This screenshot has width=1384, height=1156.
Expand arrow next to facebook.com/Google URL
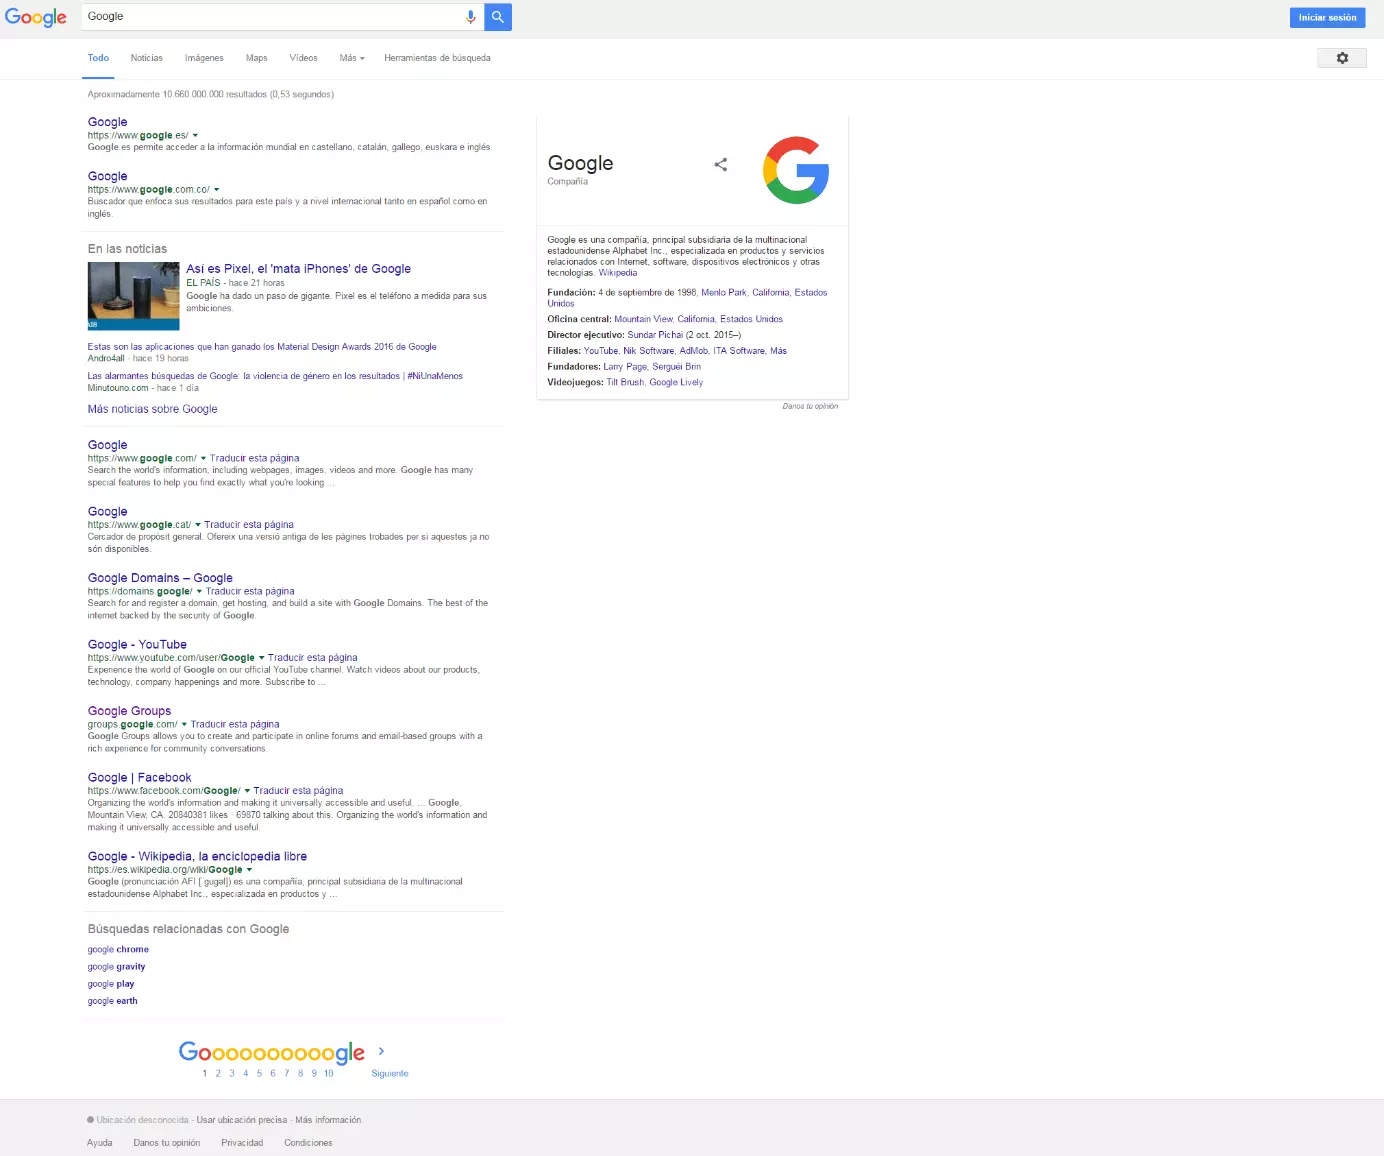point(247,791)
